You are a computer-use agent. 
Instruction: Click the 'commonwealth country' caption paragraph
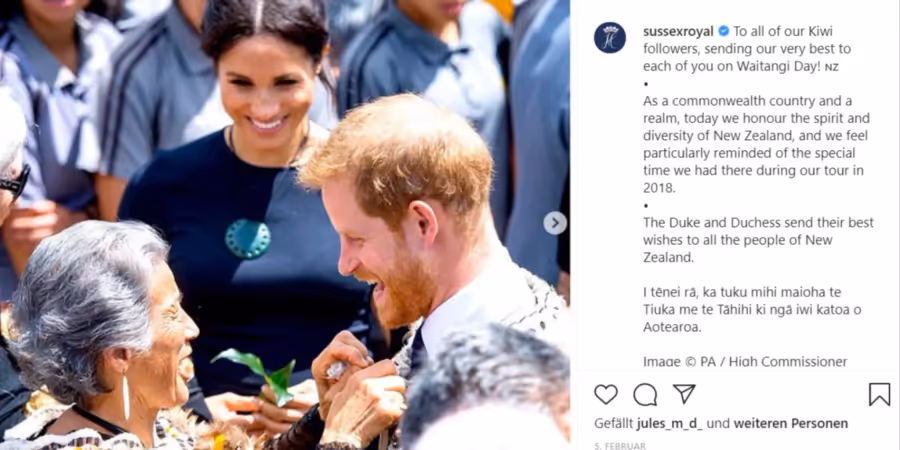[x=757, y=145]
